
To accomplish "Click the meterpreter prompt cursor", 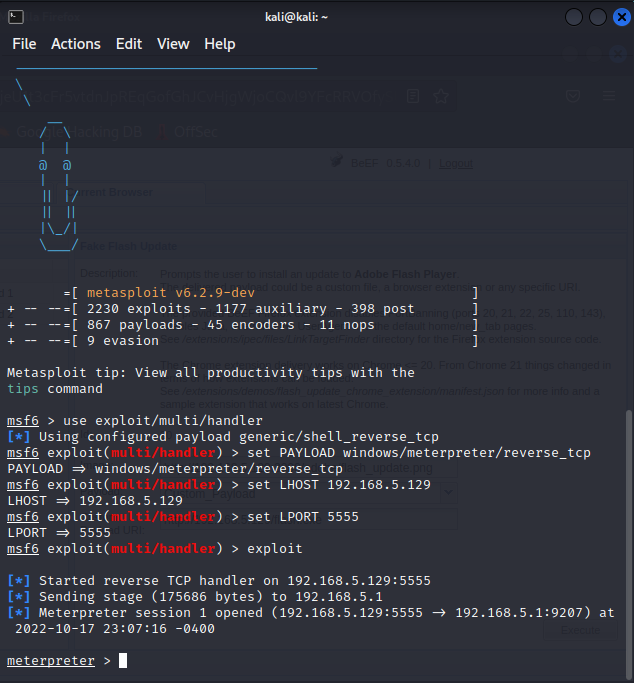I will (123, 660).
